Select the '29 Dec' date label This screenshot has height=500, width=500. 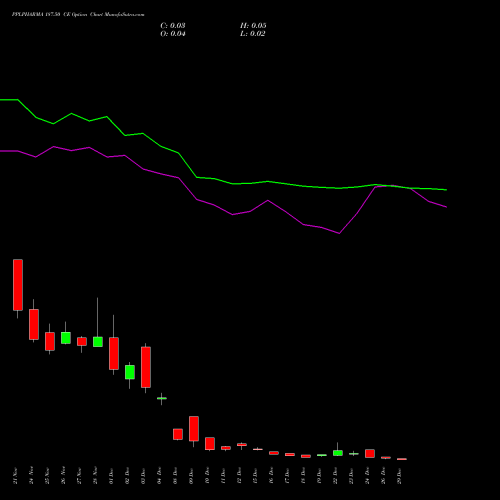pos(399,476)
